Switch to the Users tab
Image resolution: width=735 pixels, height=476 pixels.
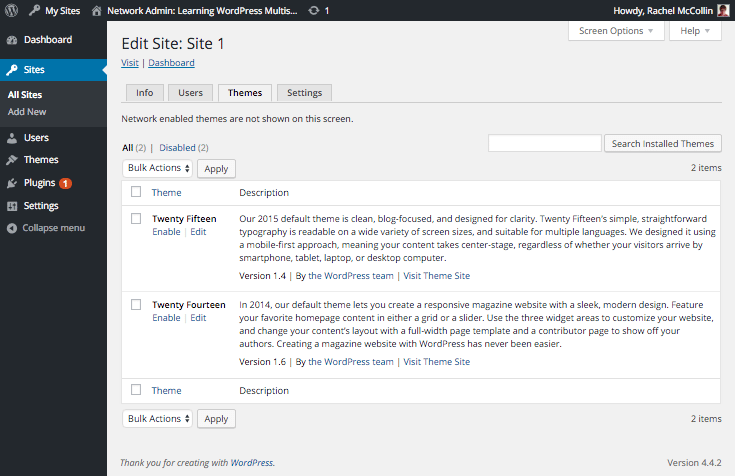[x=190, y=93]
